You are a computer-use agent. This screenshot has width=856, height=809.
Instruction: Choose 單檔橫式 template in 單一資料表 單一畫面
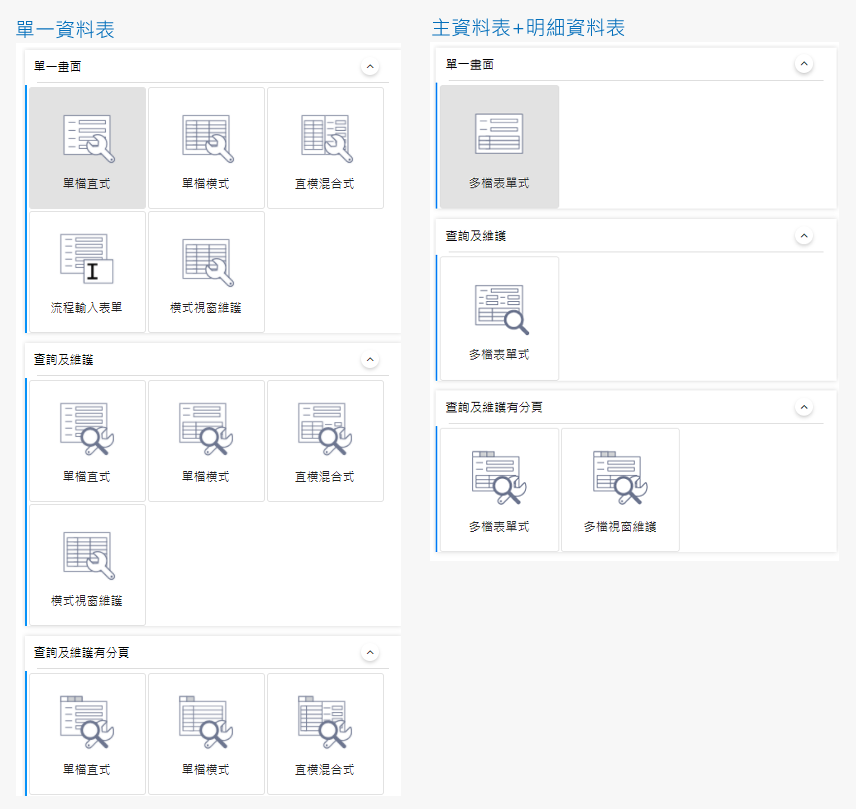click(x=206, y=147)
